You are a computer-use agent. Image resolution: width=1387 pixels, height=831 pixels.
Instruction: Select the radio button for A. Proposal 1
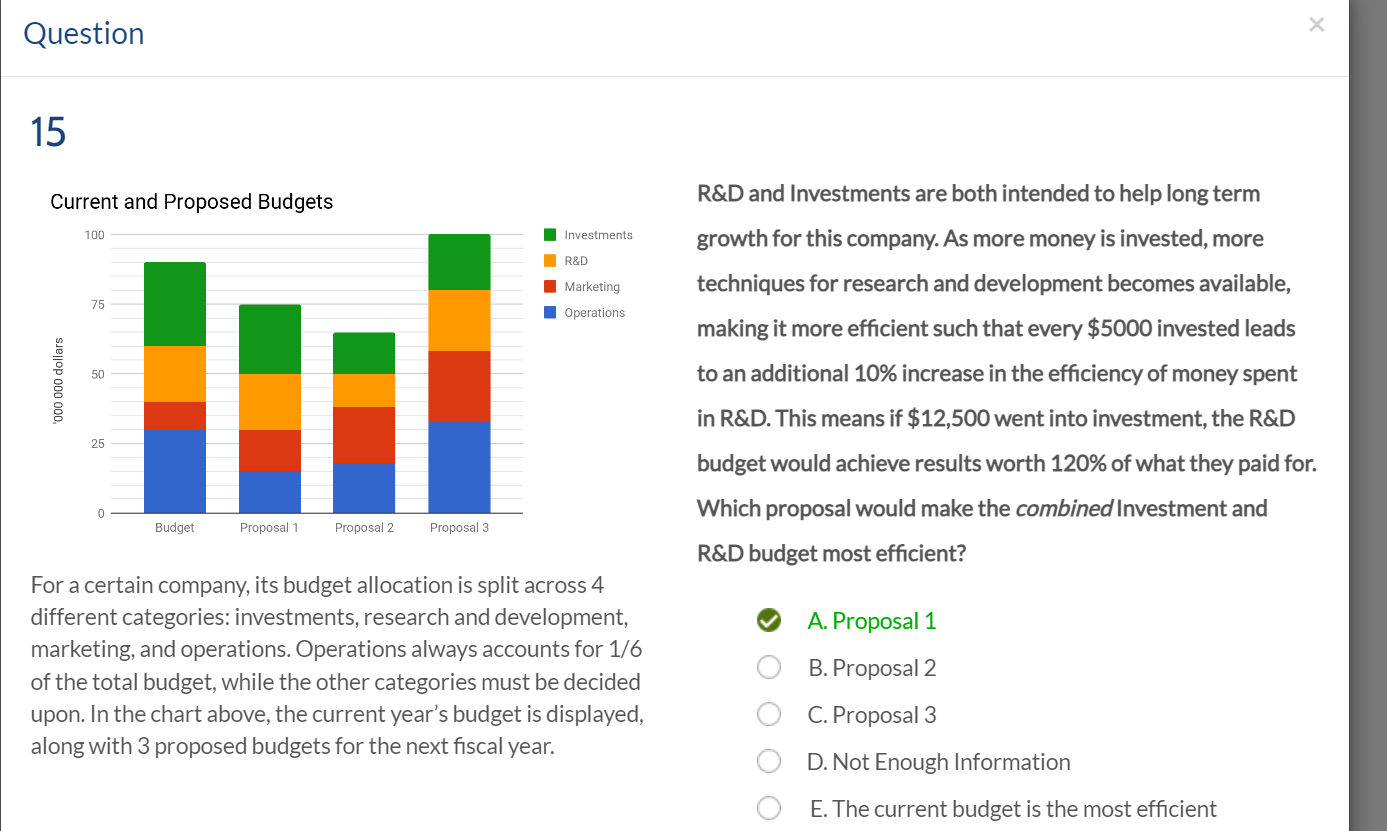[768, 621]
